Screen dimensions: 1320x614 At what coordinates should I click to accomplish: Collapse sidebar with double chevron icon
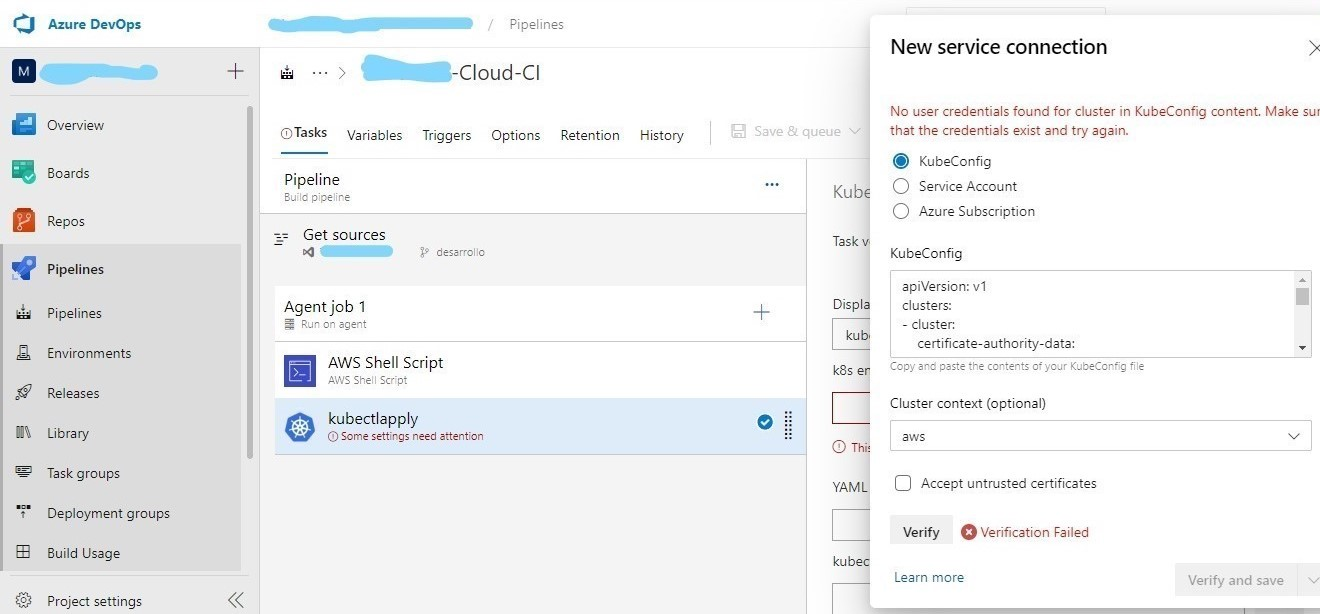point(235,600)
